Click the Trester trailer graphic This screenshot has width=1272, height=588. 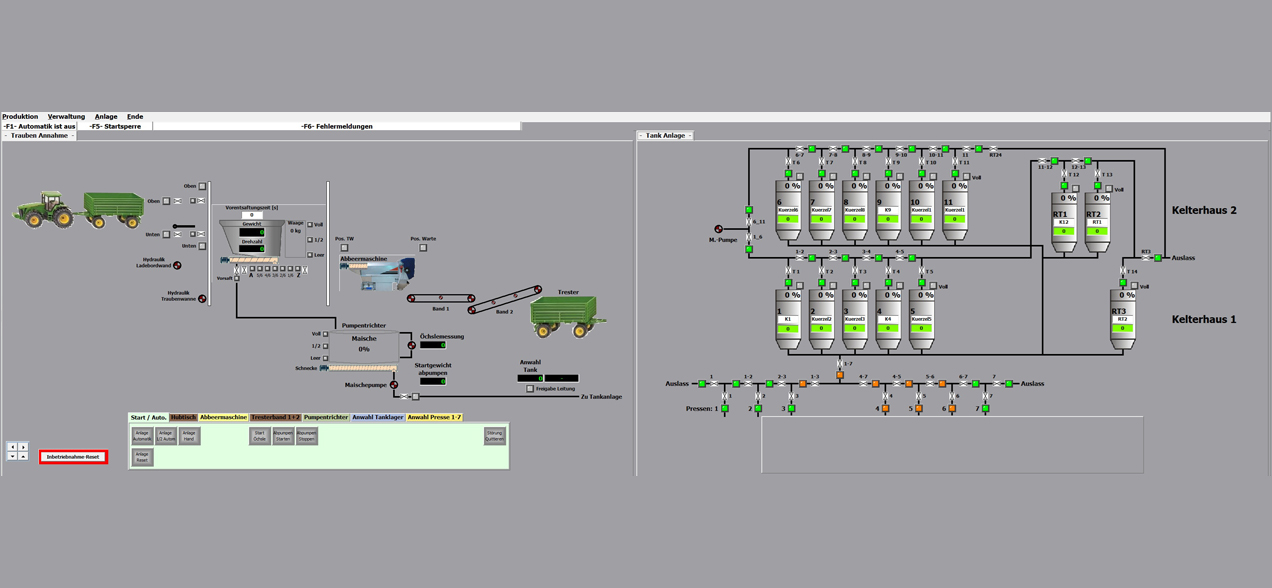click(x=568, y=315)
